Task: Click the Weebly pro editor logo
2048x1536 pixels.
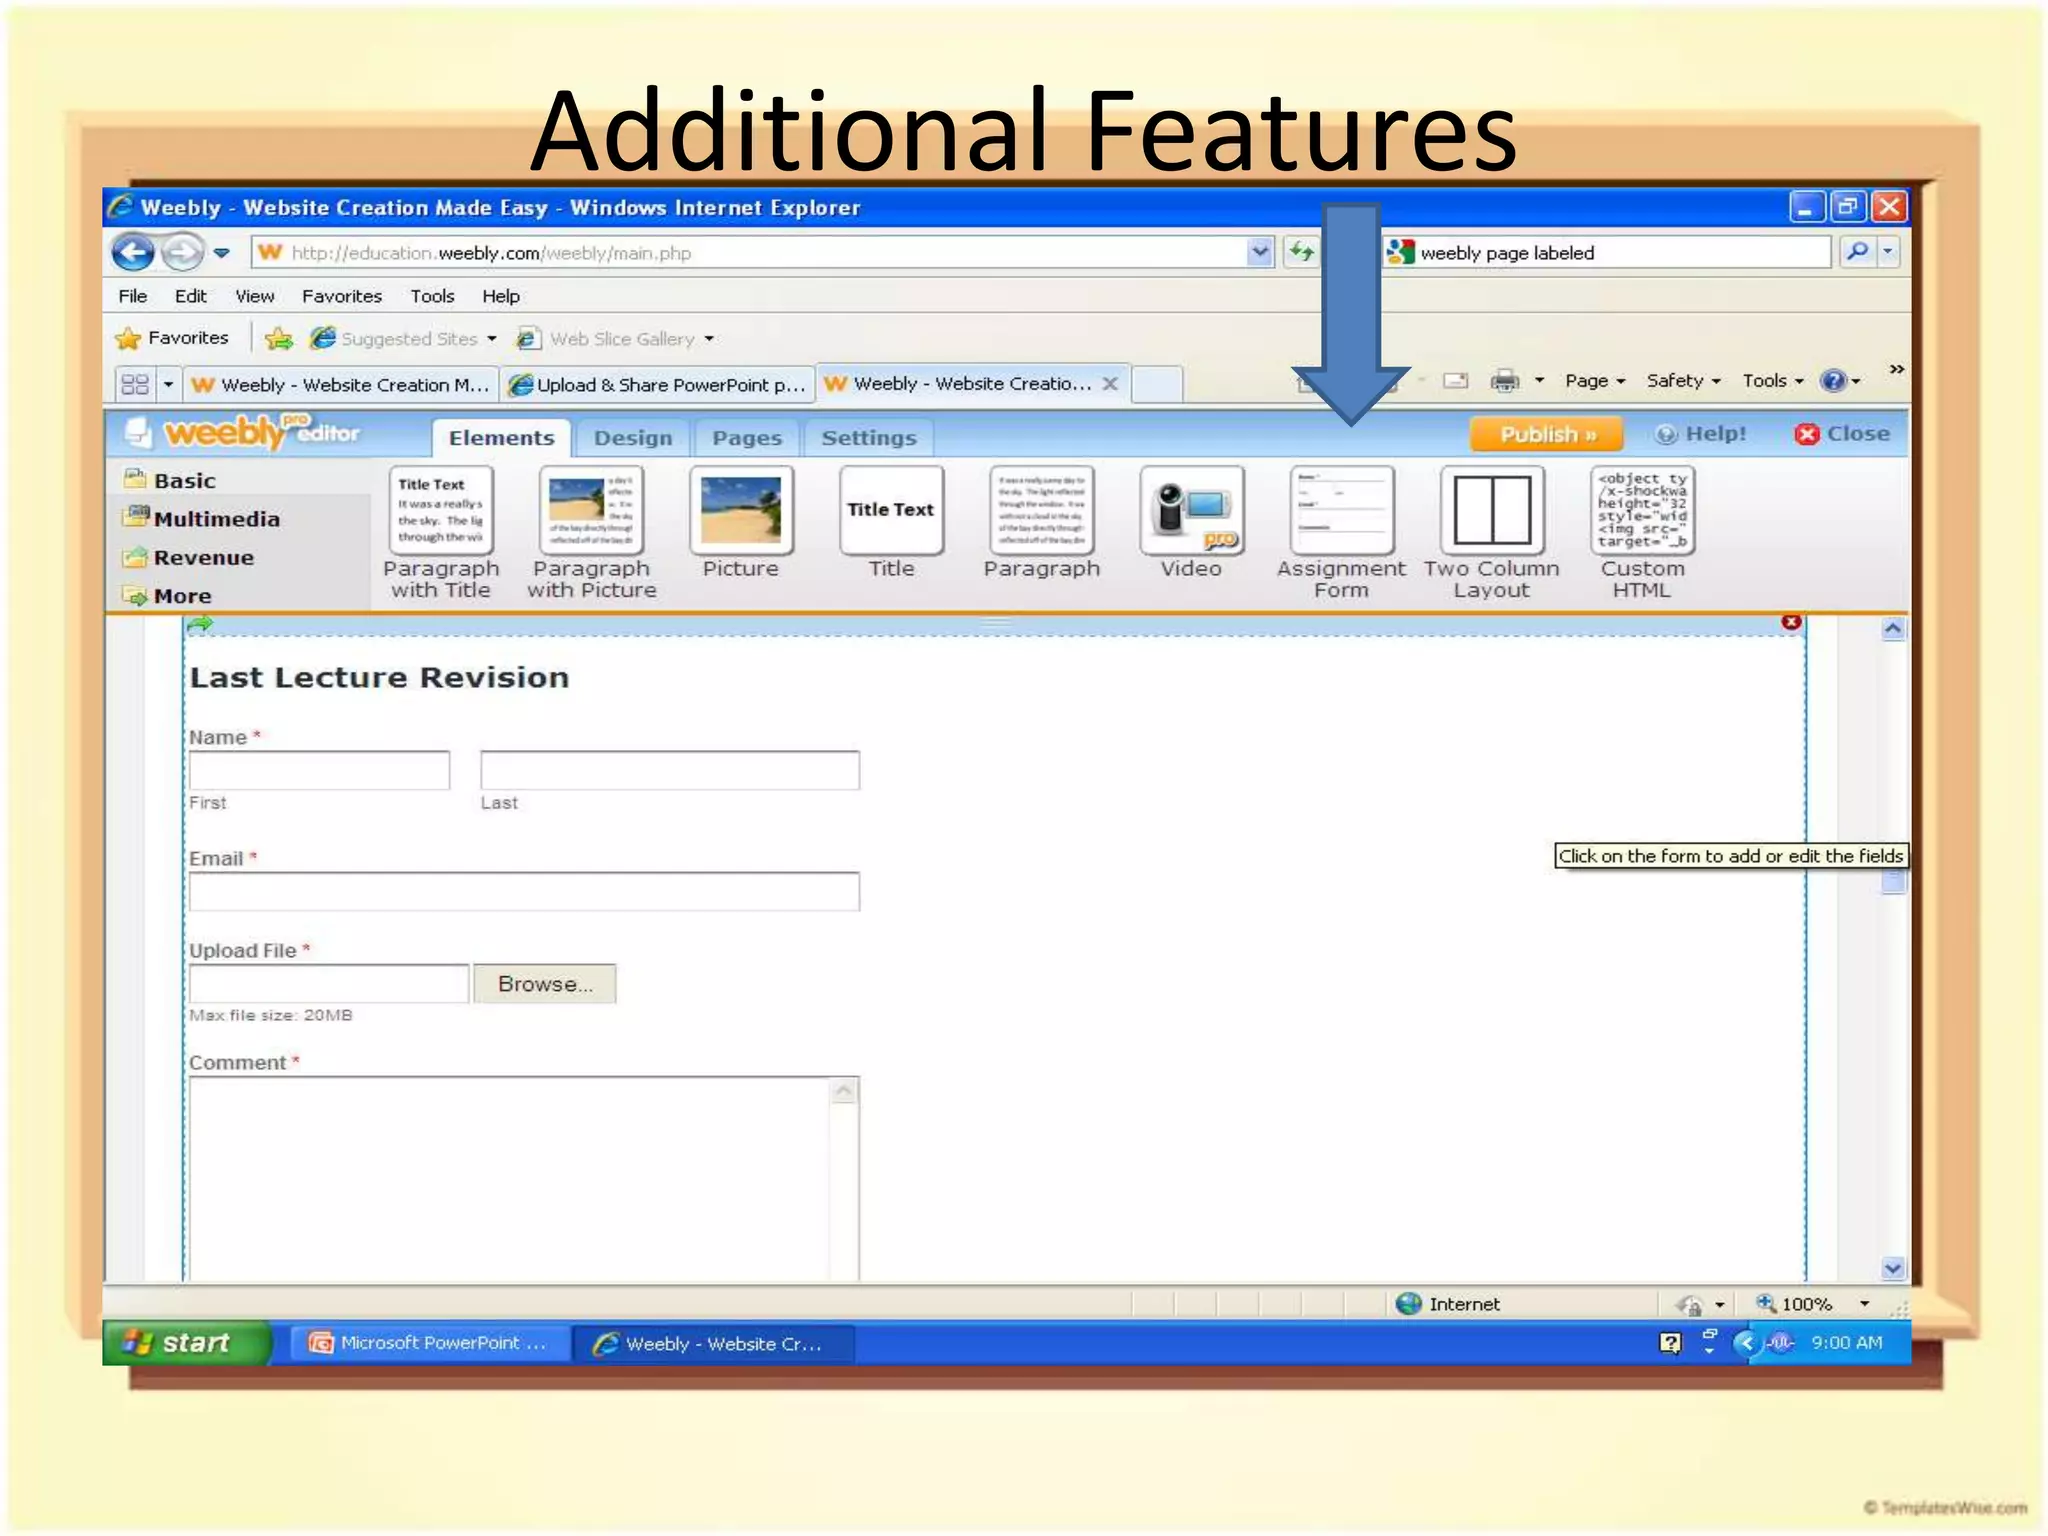Action: coord(243,432)
